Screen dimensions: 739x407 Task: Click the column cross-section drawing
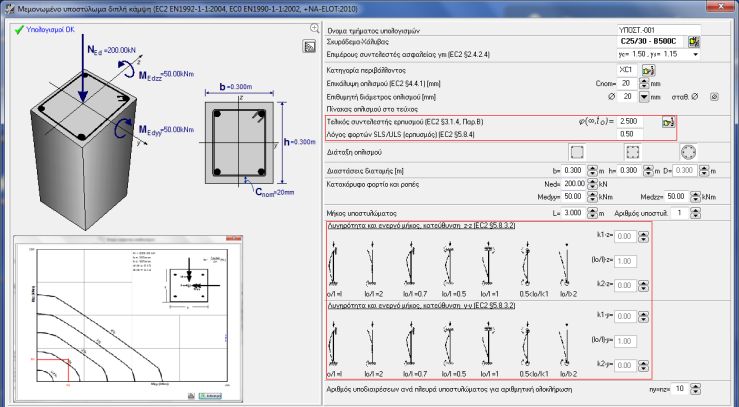click(239, 143)
